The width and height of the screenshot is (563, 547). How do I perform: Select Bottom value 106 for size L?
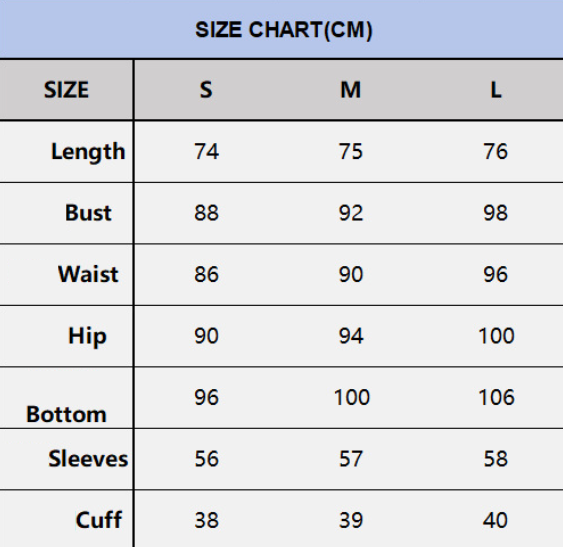coord(497,398)
